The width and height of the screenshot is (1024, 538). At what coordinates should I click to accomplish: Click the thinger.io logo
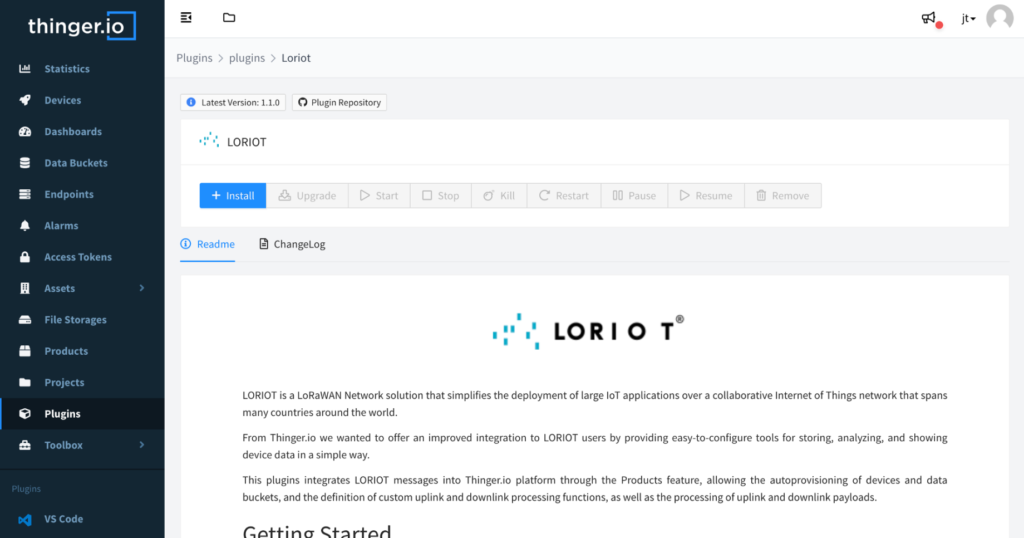[x=82, y=26]
